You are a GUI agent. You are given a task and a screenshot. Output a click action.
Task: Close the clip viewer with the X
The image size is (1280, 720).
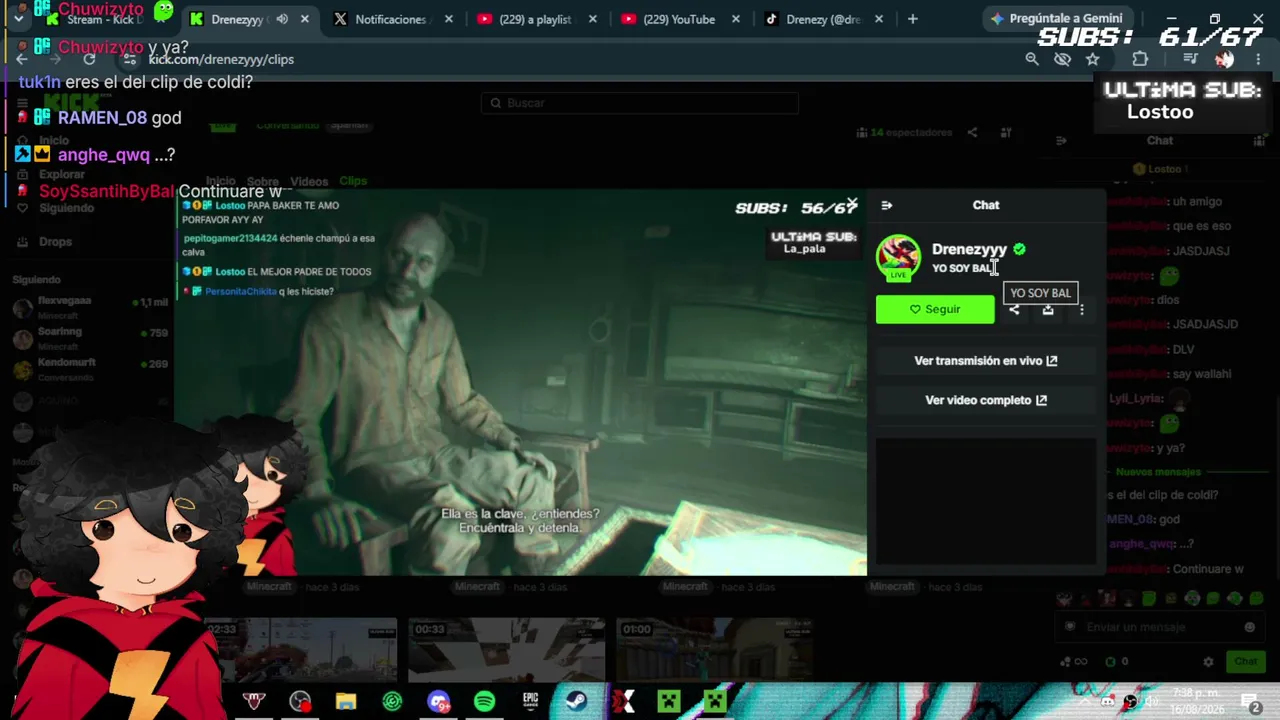[x=852, y=204]
